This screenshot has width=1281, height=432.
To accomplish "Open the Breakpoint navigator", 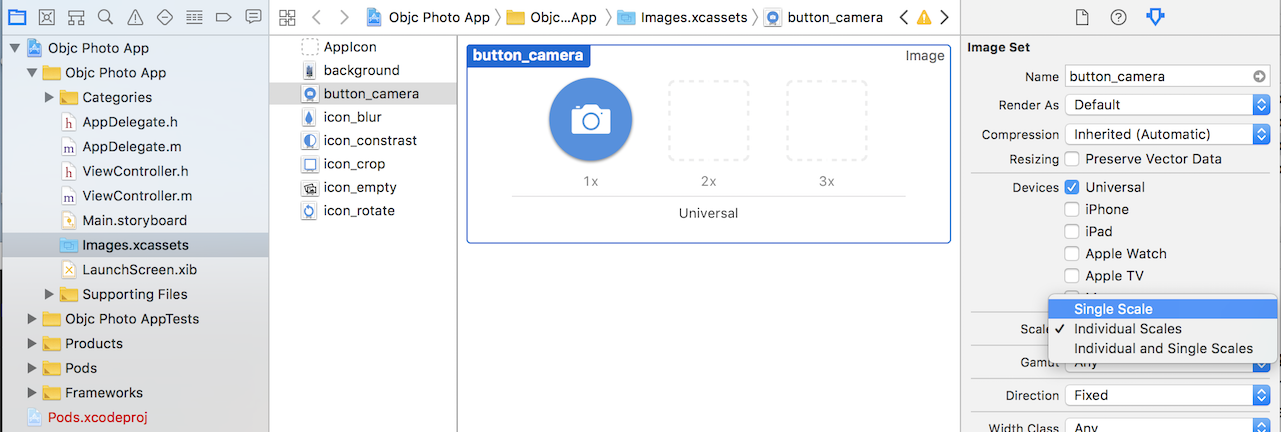I will [224, 17].
